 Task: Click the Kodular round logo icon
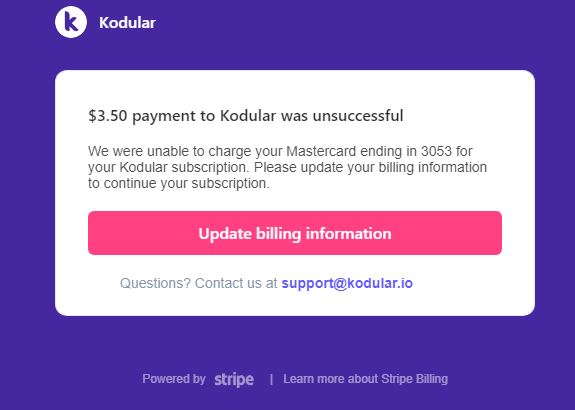click(71, 22)
